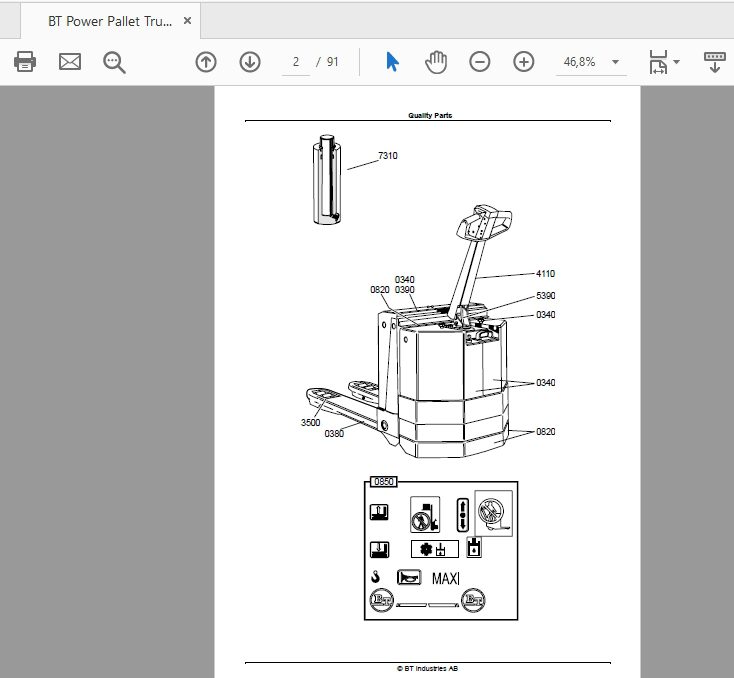
Task: Click page number field showing 2
Action: tap(296, 62)
